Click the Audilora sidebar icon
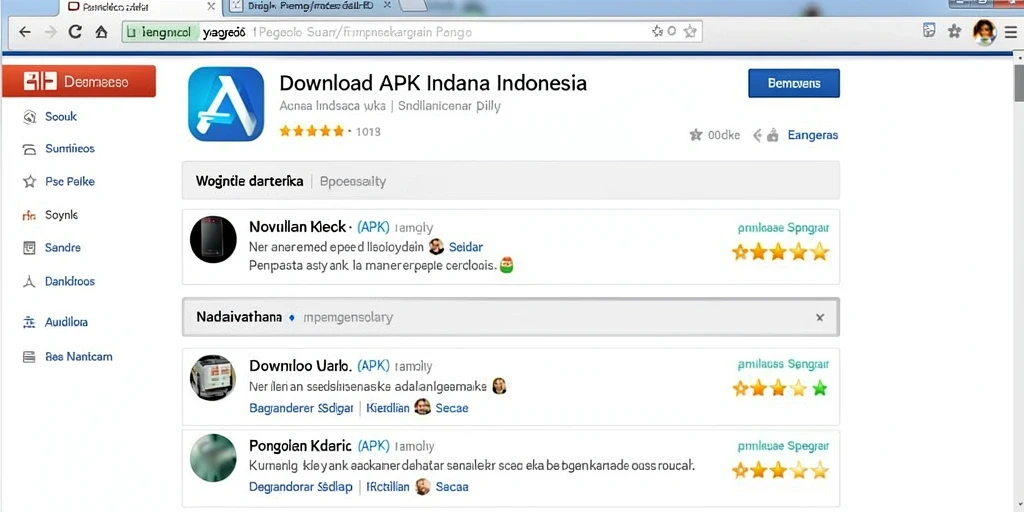The height and width of the screenshot is (512, 1024). coord(29,322)
